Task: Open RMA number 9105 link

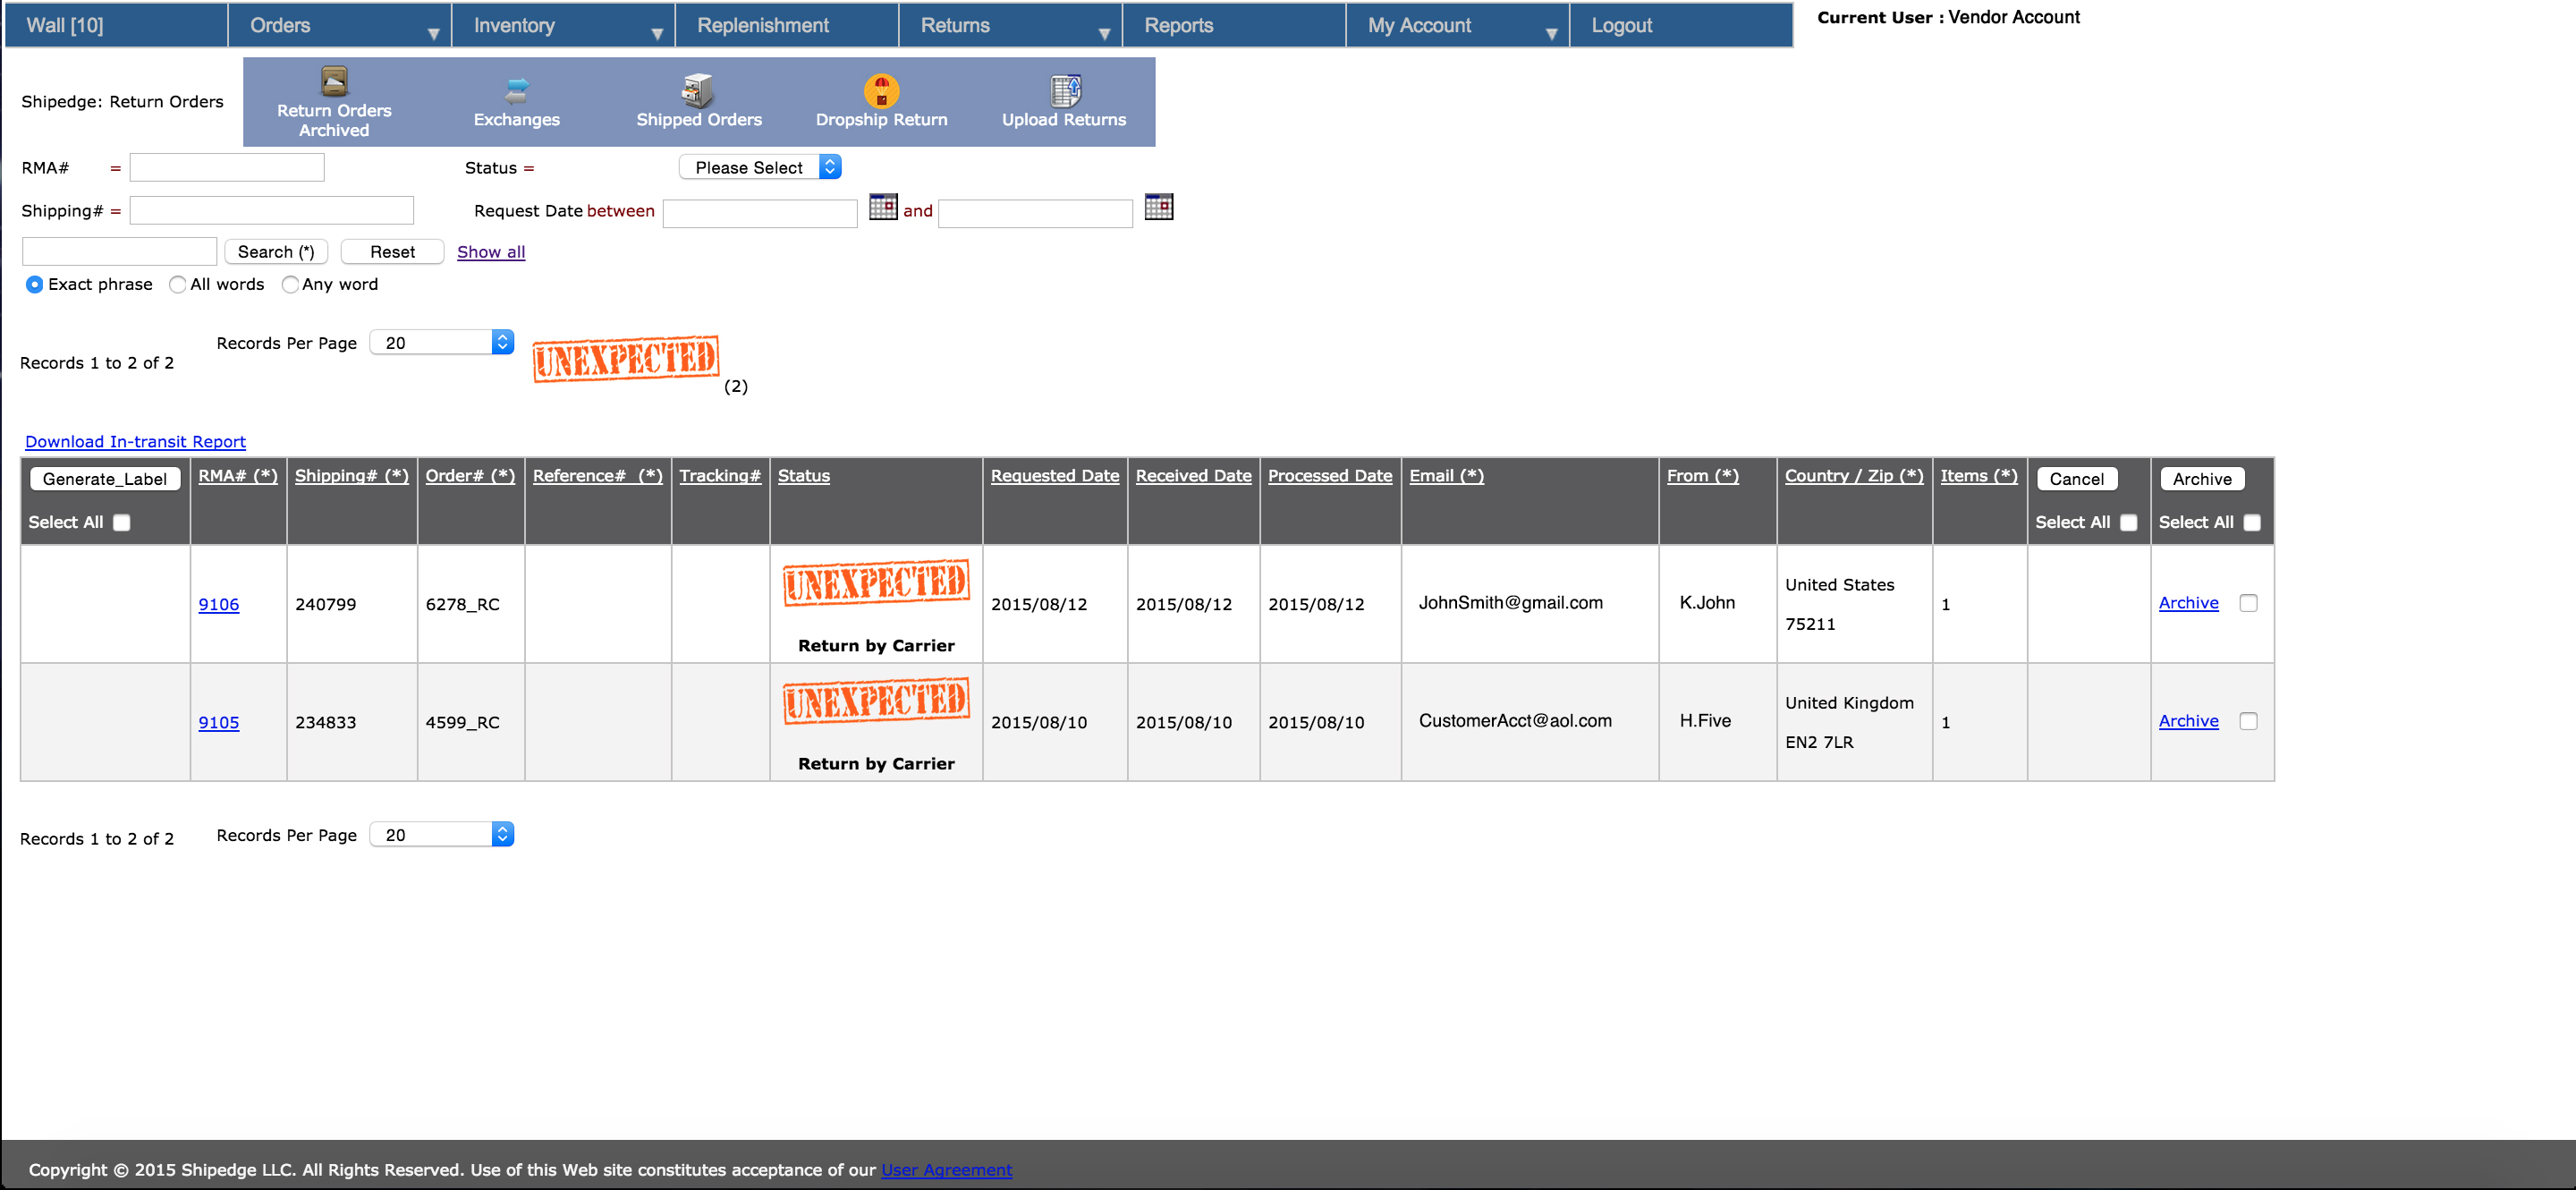Action: click(218, 722)
